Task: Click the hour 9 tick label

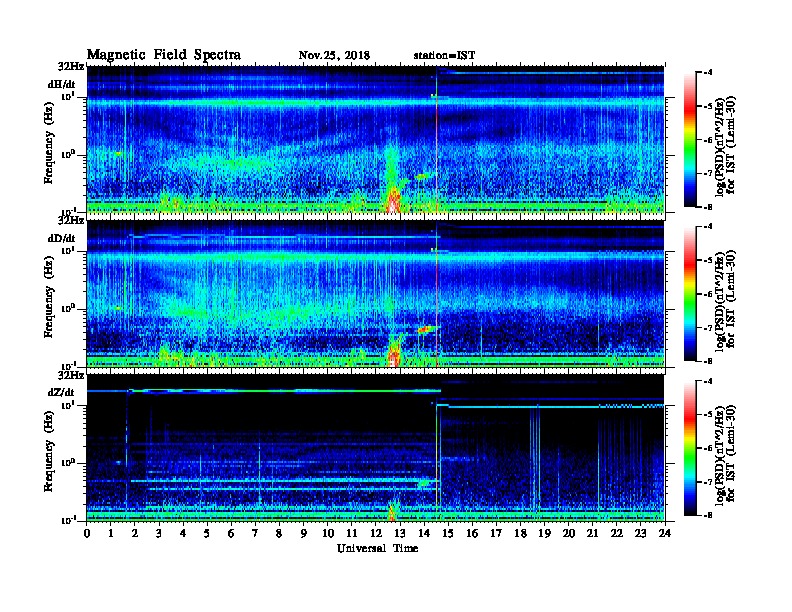Action: (x=304, y=534)
